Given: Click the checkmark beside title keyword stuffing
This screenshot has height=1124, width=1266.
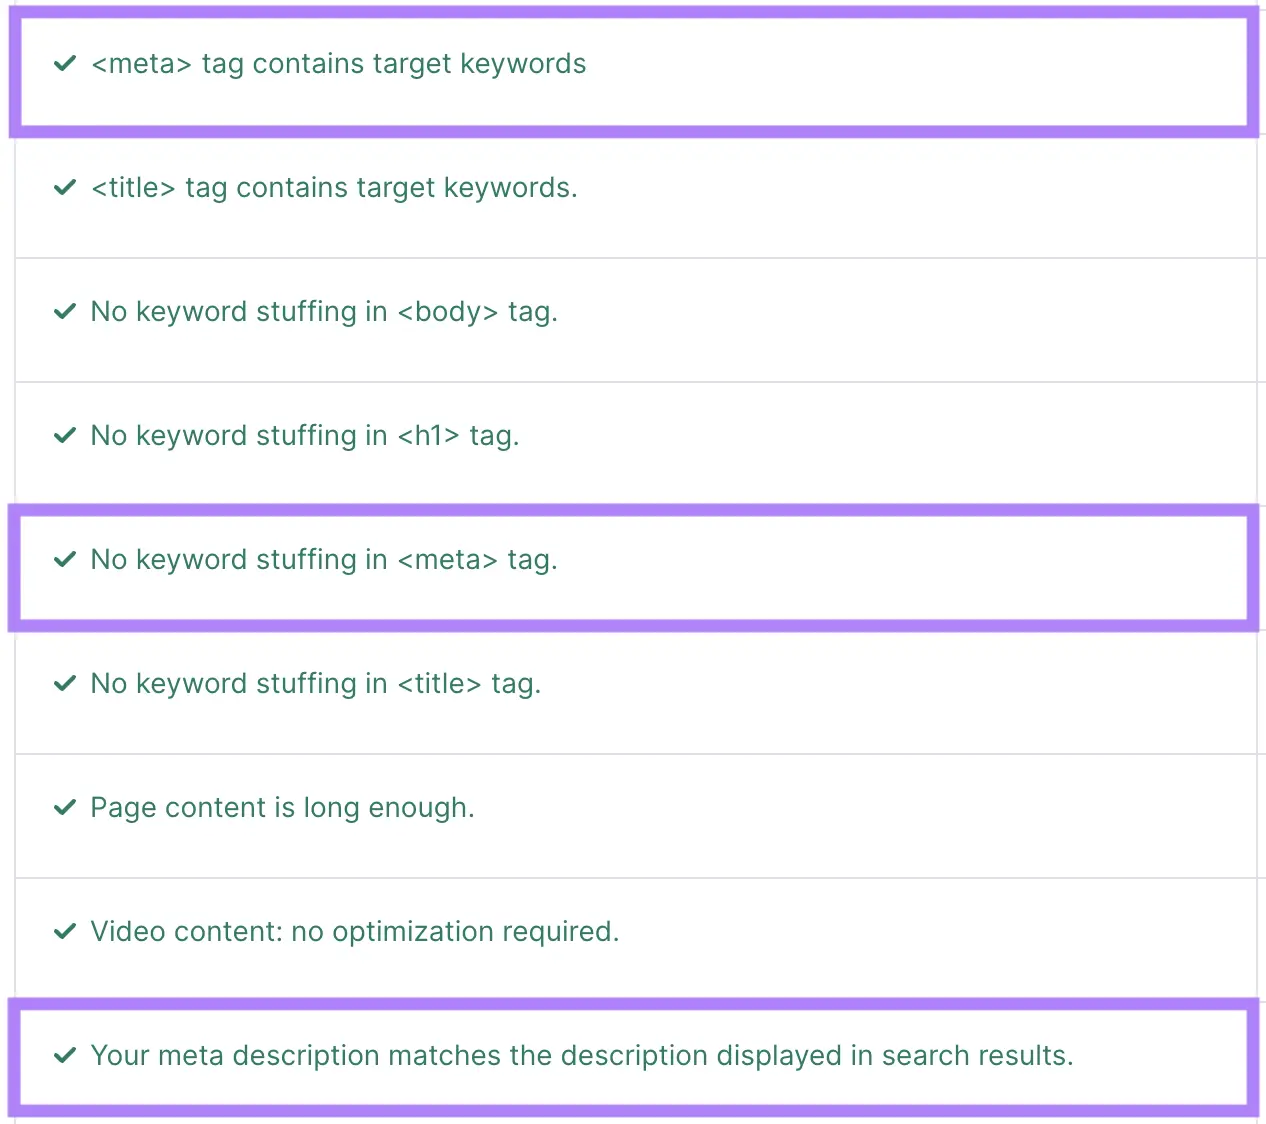Looking at the screenshot, I should [64, 683].
